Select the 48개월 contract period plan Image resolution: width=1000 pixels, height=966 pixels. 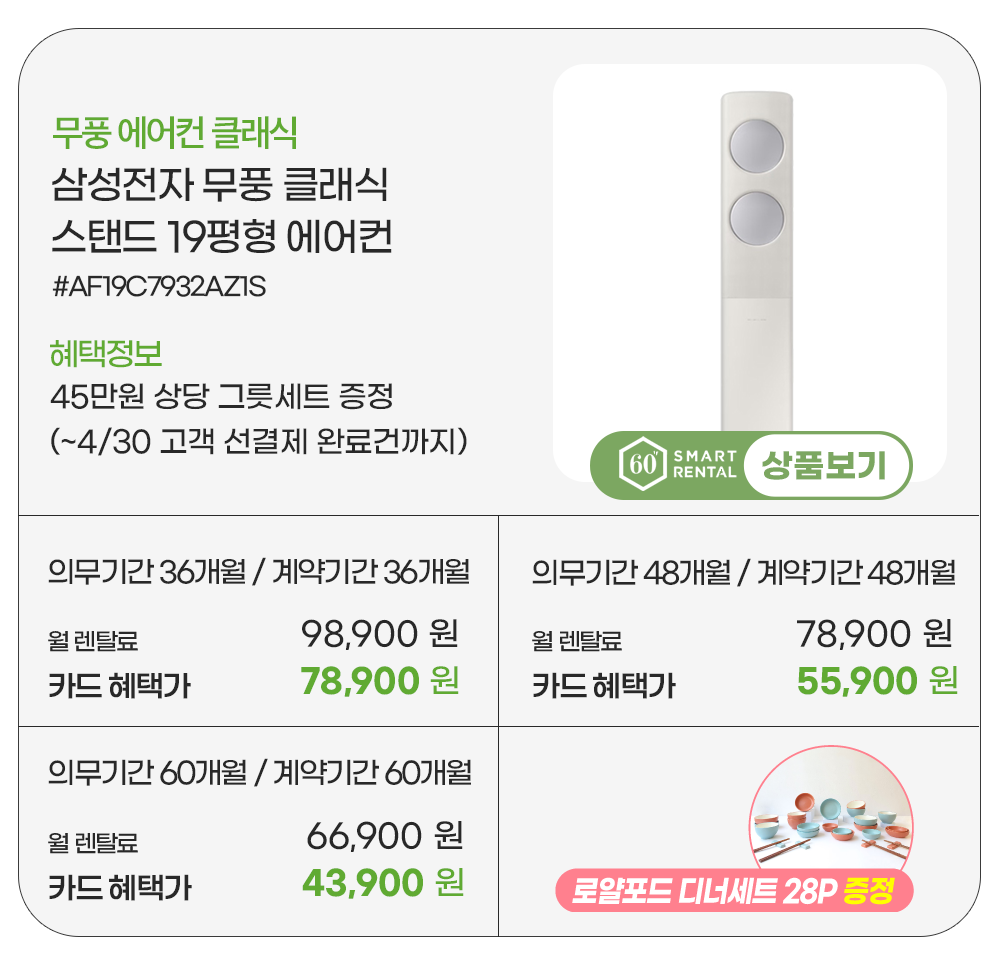(x=744, y=574)
